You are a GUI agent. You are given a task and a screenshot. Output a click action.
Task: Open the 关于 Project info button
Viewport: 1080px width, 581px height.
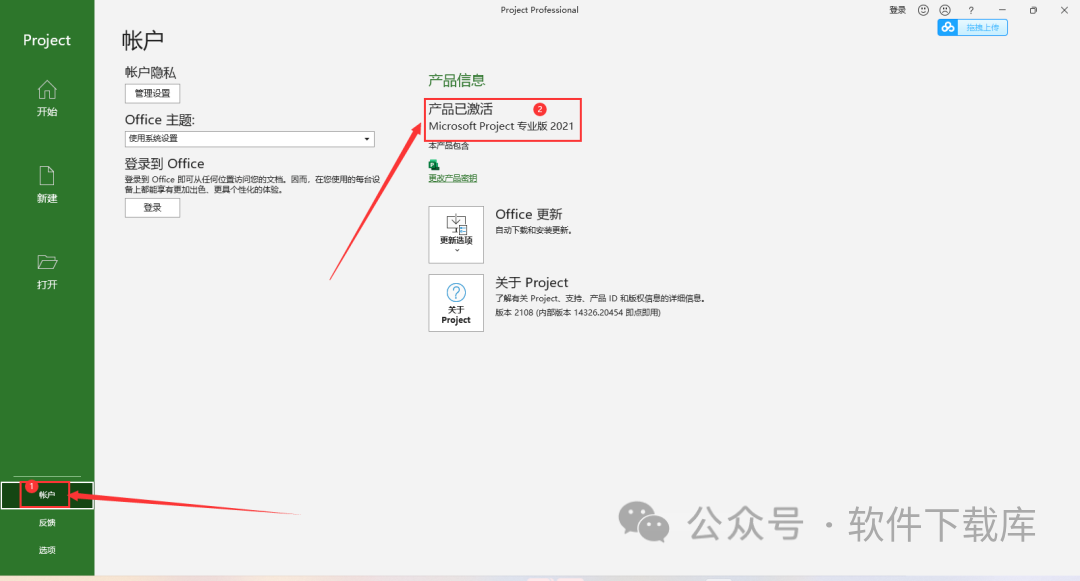(456, 303)
